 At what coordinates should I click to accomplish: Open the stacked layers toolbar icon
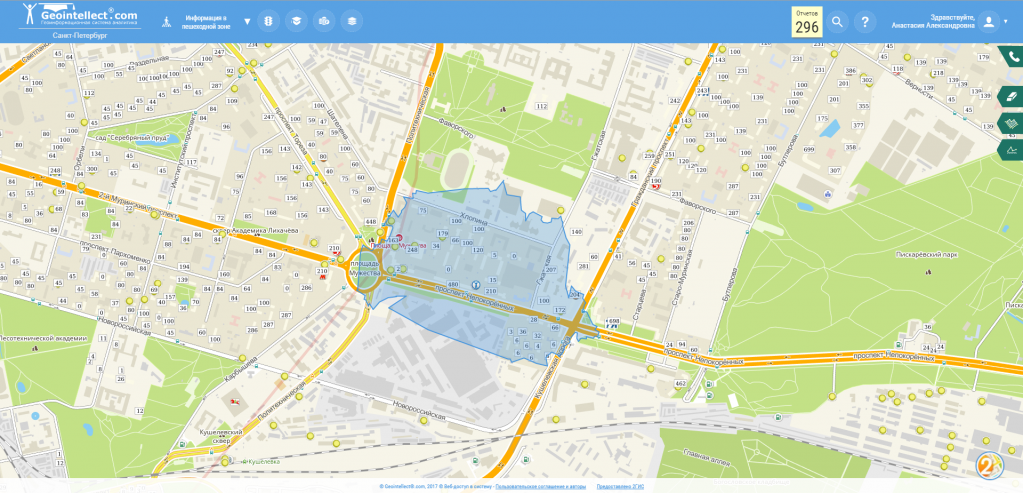click(351, 21)
